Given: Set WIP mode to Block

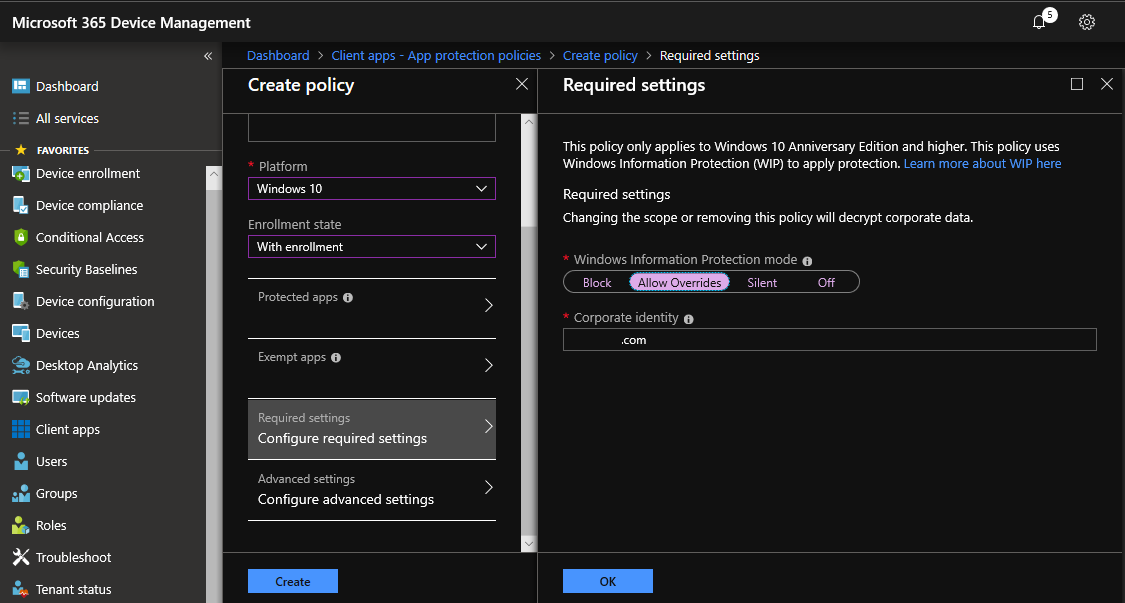Looking at the screenshot, I should pyautogui.click(x=597, y=282).
